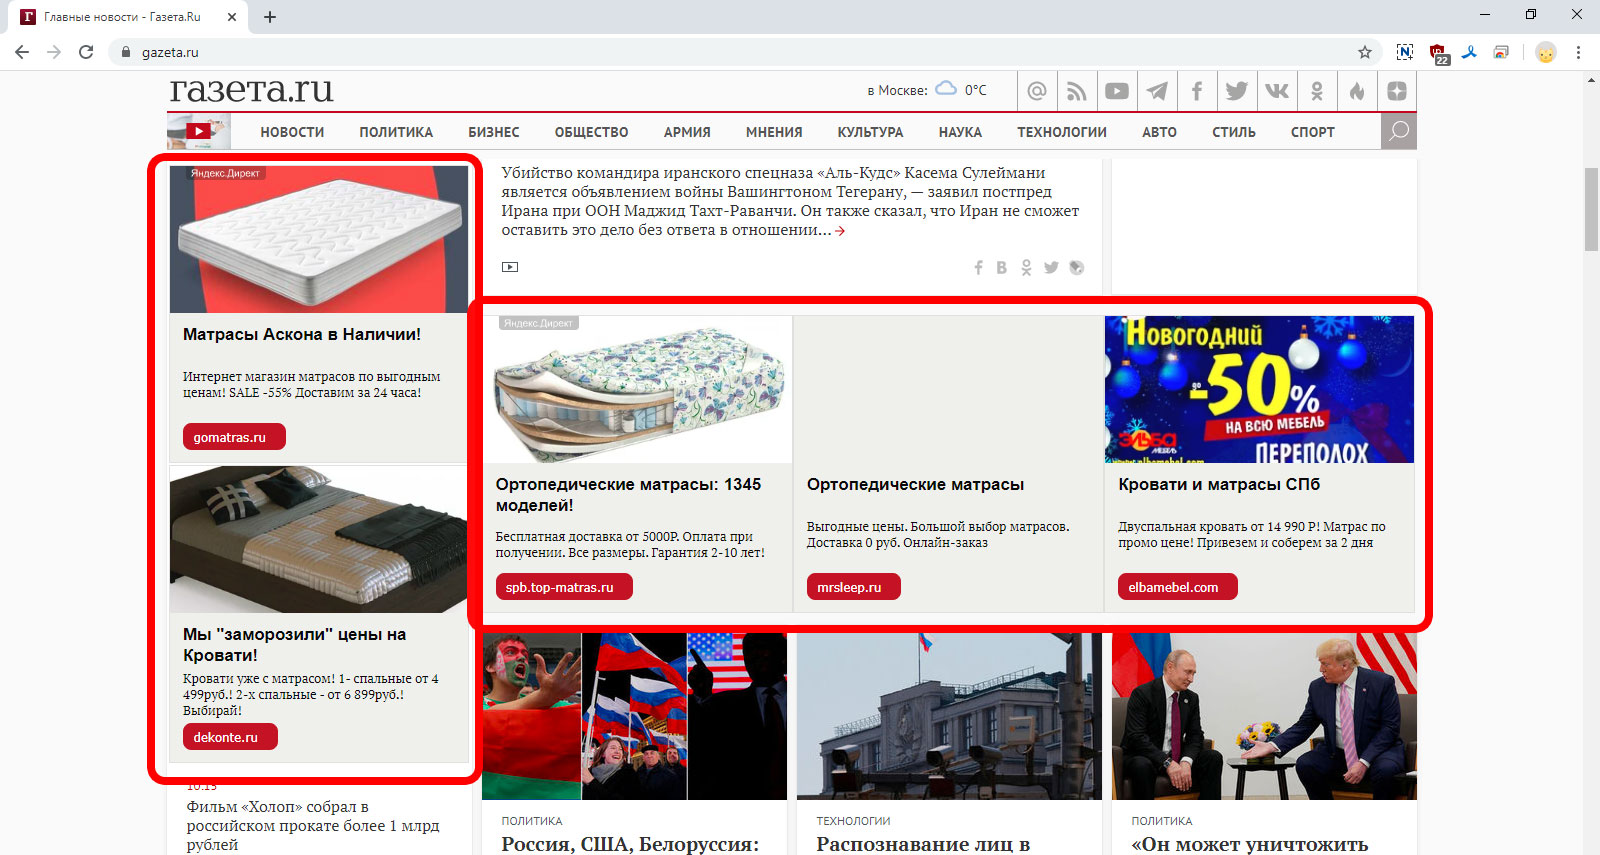This screenshot has height=855, width=1600.
Task: Click the gomatras.ru ad button
Action: [x=234, y=437]
